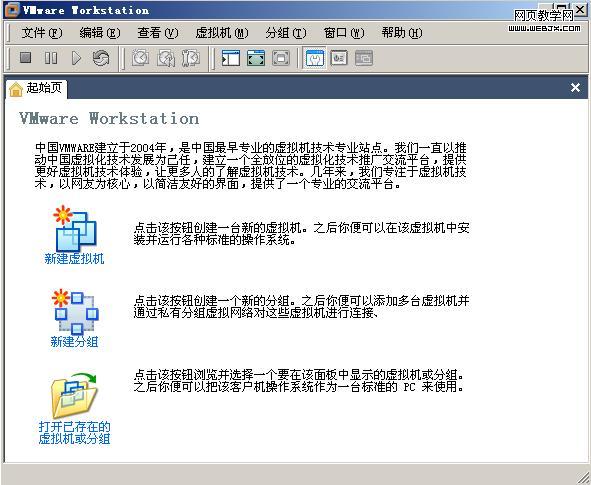The width and height of the screenshot is (591, 485).
Task: Select the 起始页 home tab
Action: 37,89
